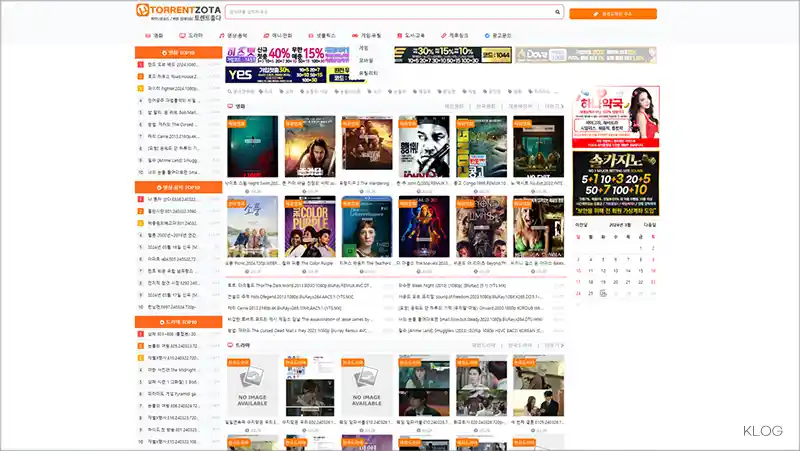Click the John Q movie poster
The image size is (800, 451).
coord(424,146)
